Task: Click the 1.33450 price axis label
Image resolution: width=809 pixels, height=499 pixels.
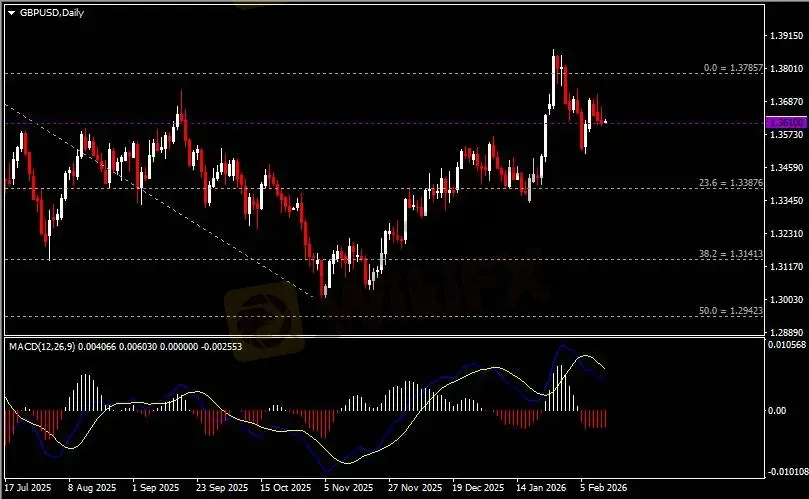Action: coord(786,201)
